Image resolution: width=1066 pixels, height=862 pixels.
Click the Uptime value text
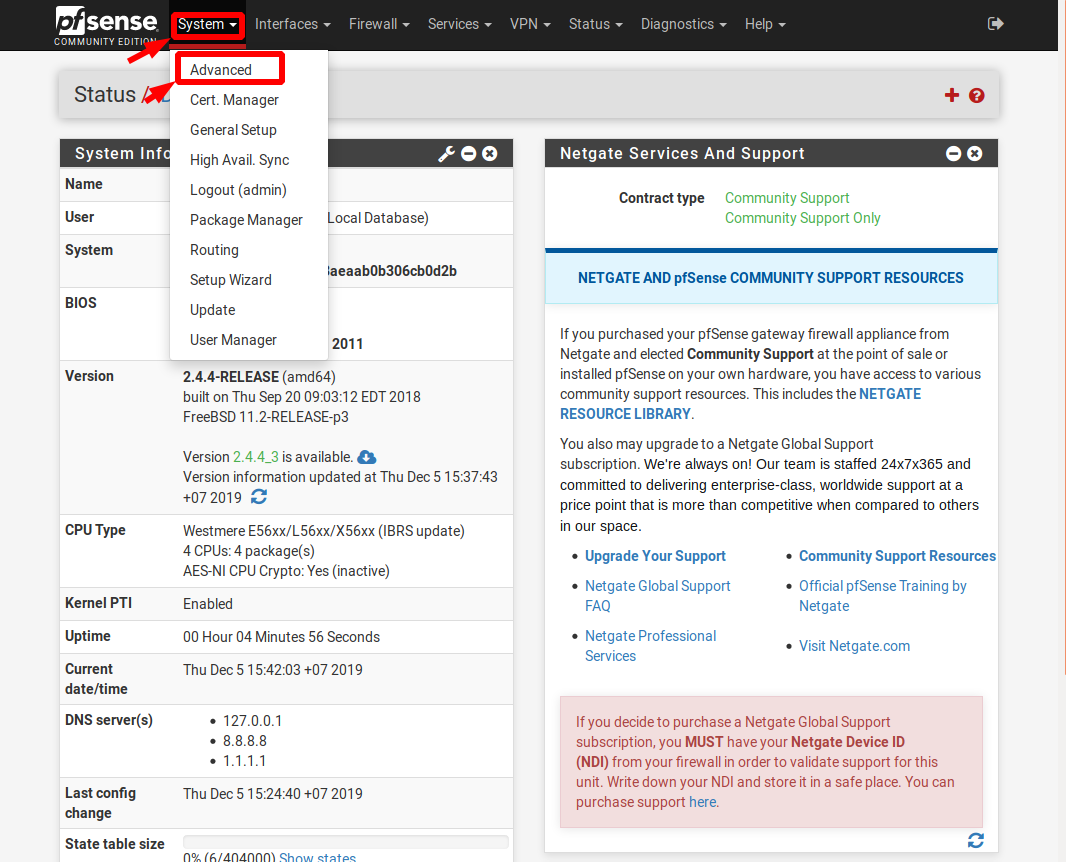pos(281,637)
